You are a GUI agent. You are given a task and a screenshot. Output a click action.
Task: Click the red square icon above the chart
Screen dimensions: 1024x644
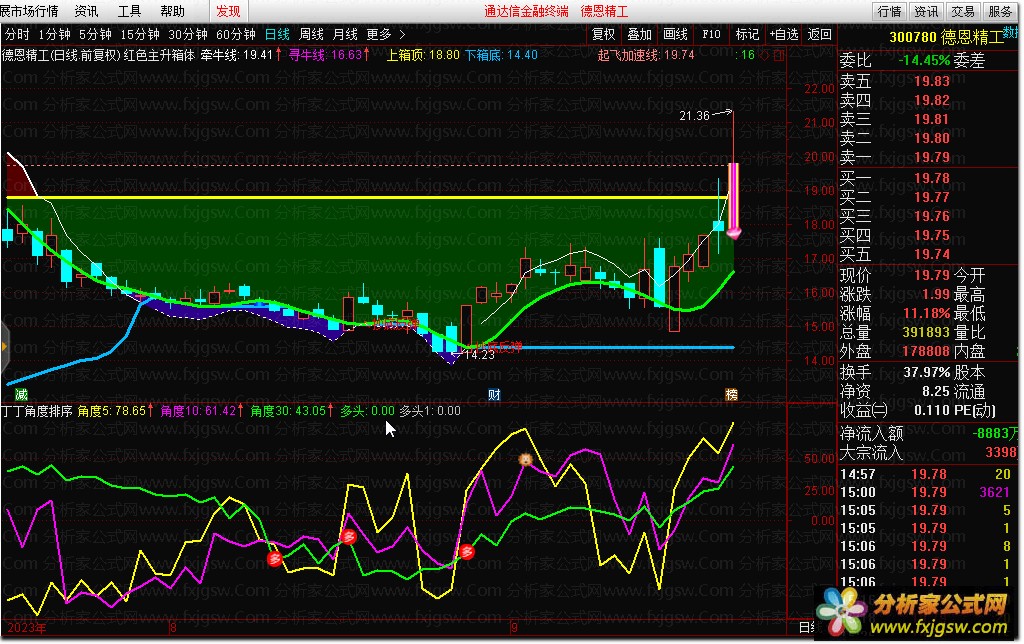(x=778, y=56)
